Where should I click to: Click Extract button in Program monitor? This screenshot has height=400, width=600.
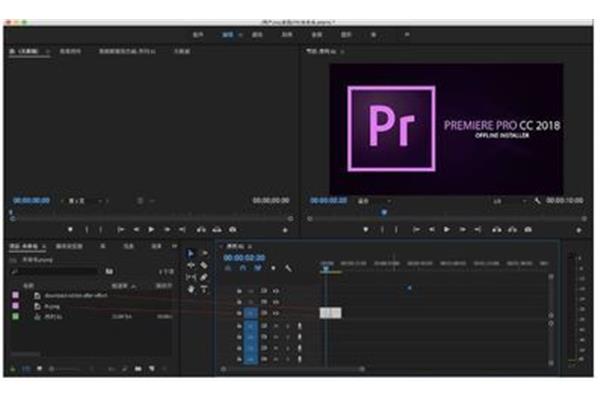point(512,230)
